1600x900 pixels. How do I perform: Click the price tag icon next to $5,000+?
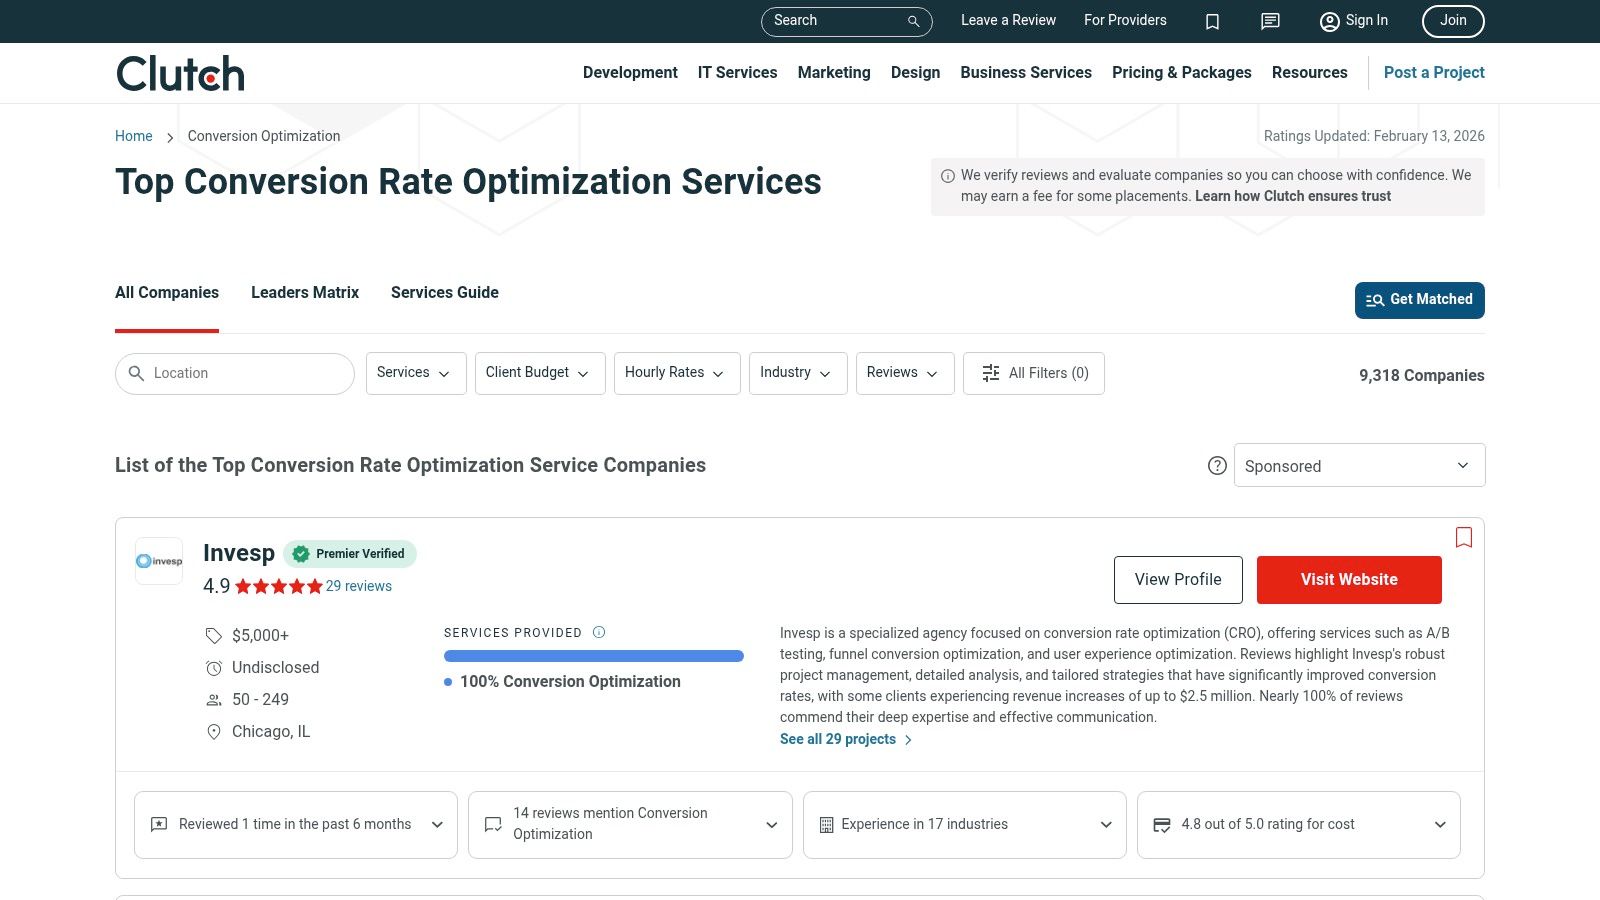(x=213, y=635)
